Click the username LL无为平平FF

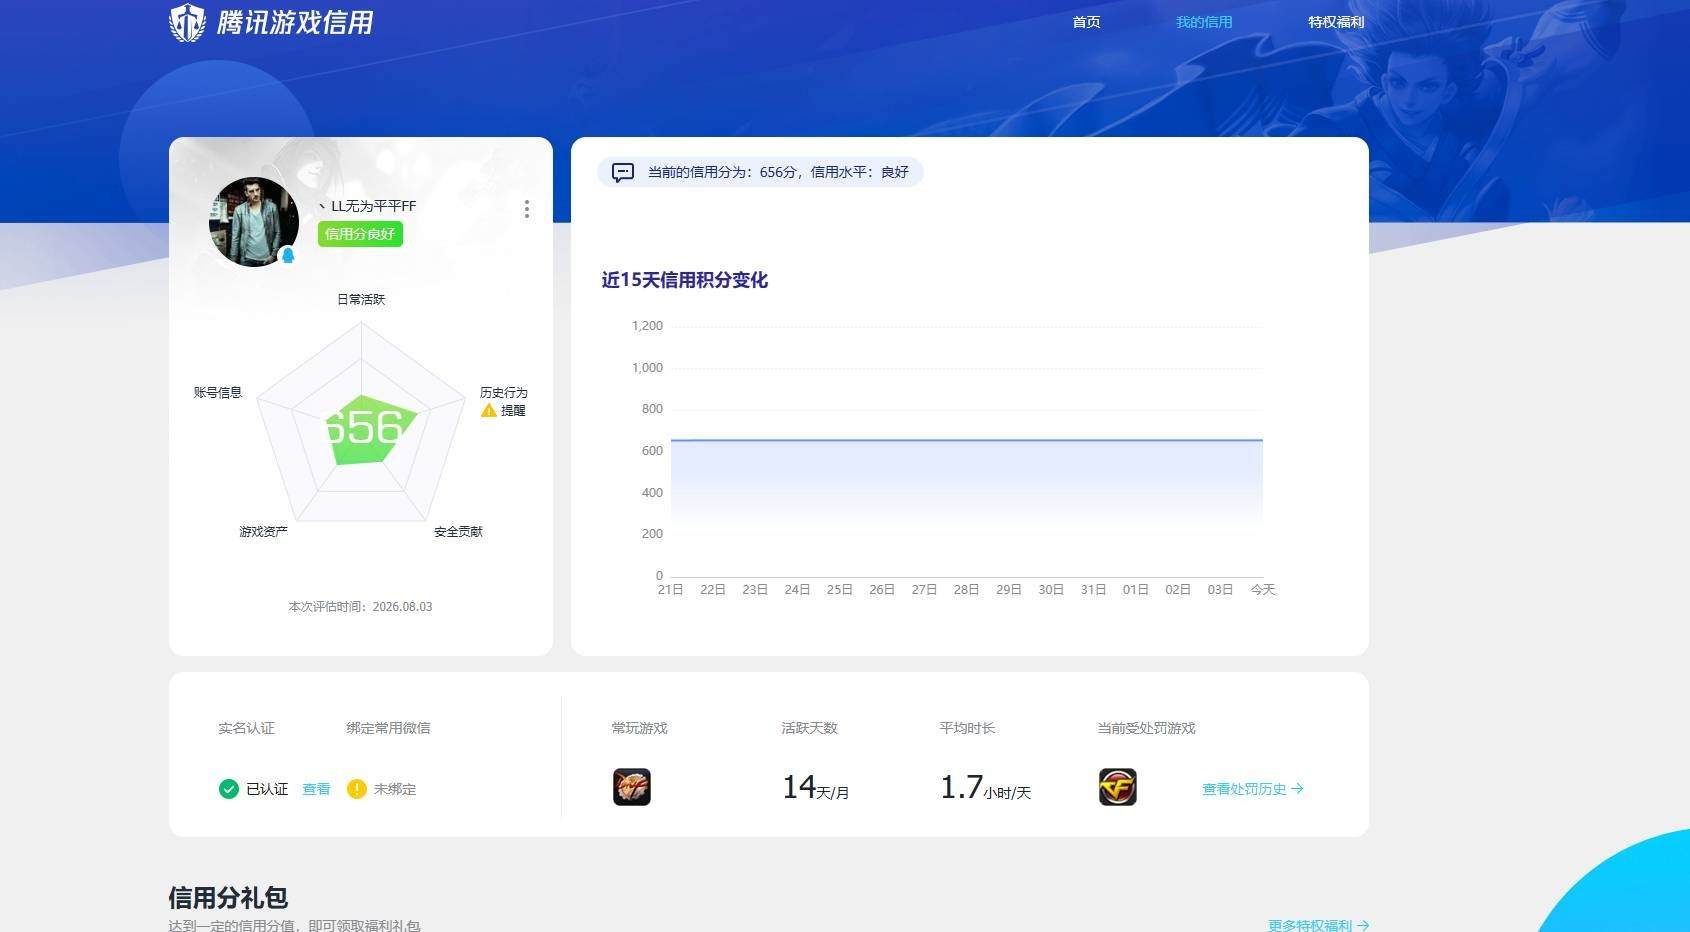[367, 206]
